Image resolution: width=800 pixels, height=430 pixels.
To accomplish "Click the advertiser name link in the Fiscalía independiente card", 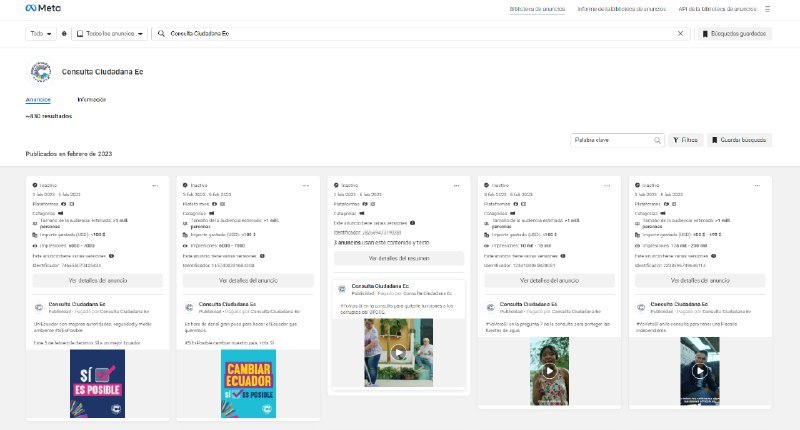I will coord(679,304).
